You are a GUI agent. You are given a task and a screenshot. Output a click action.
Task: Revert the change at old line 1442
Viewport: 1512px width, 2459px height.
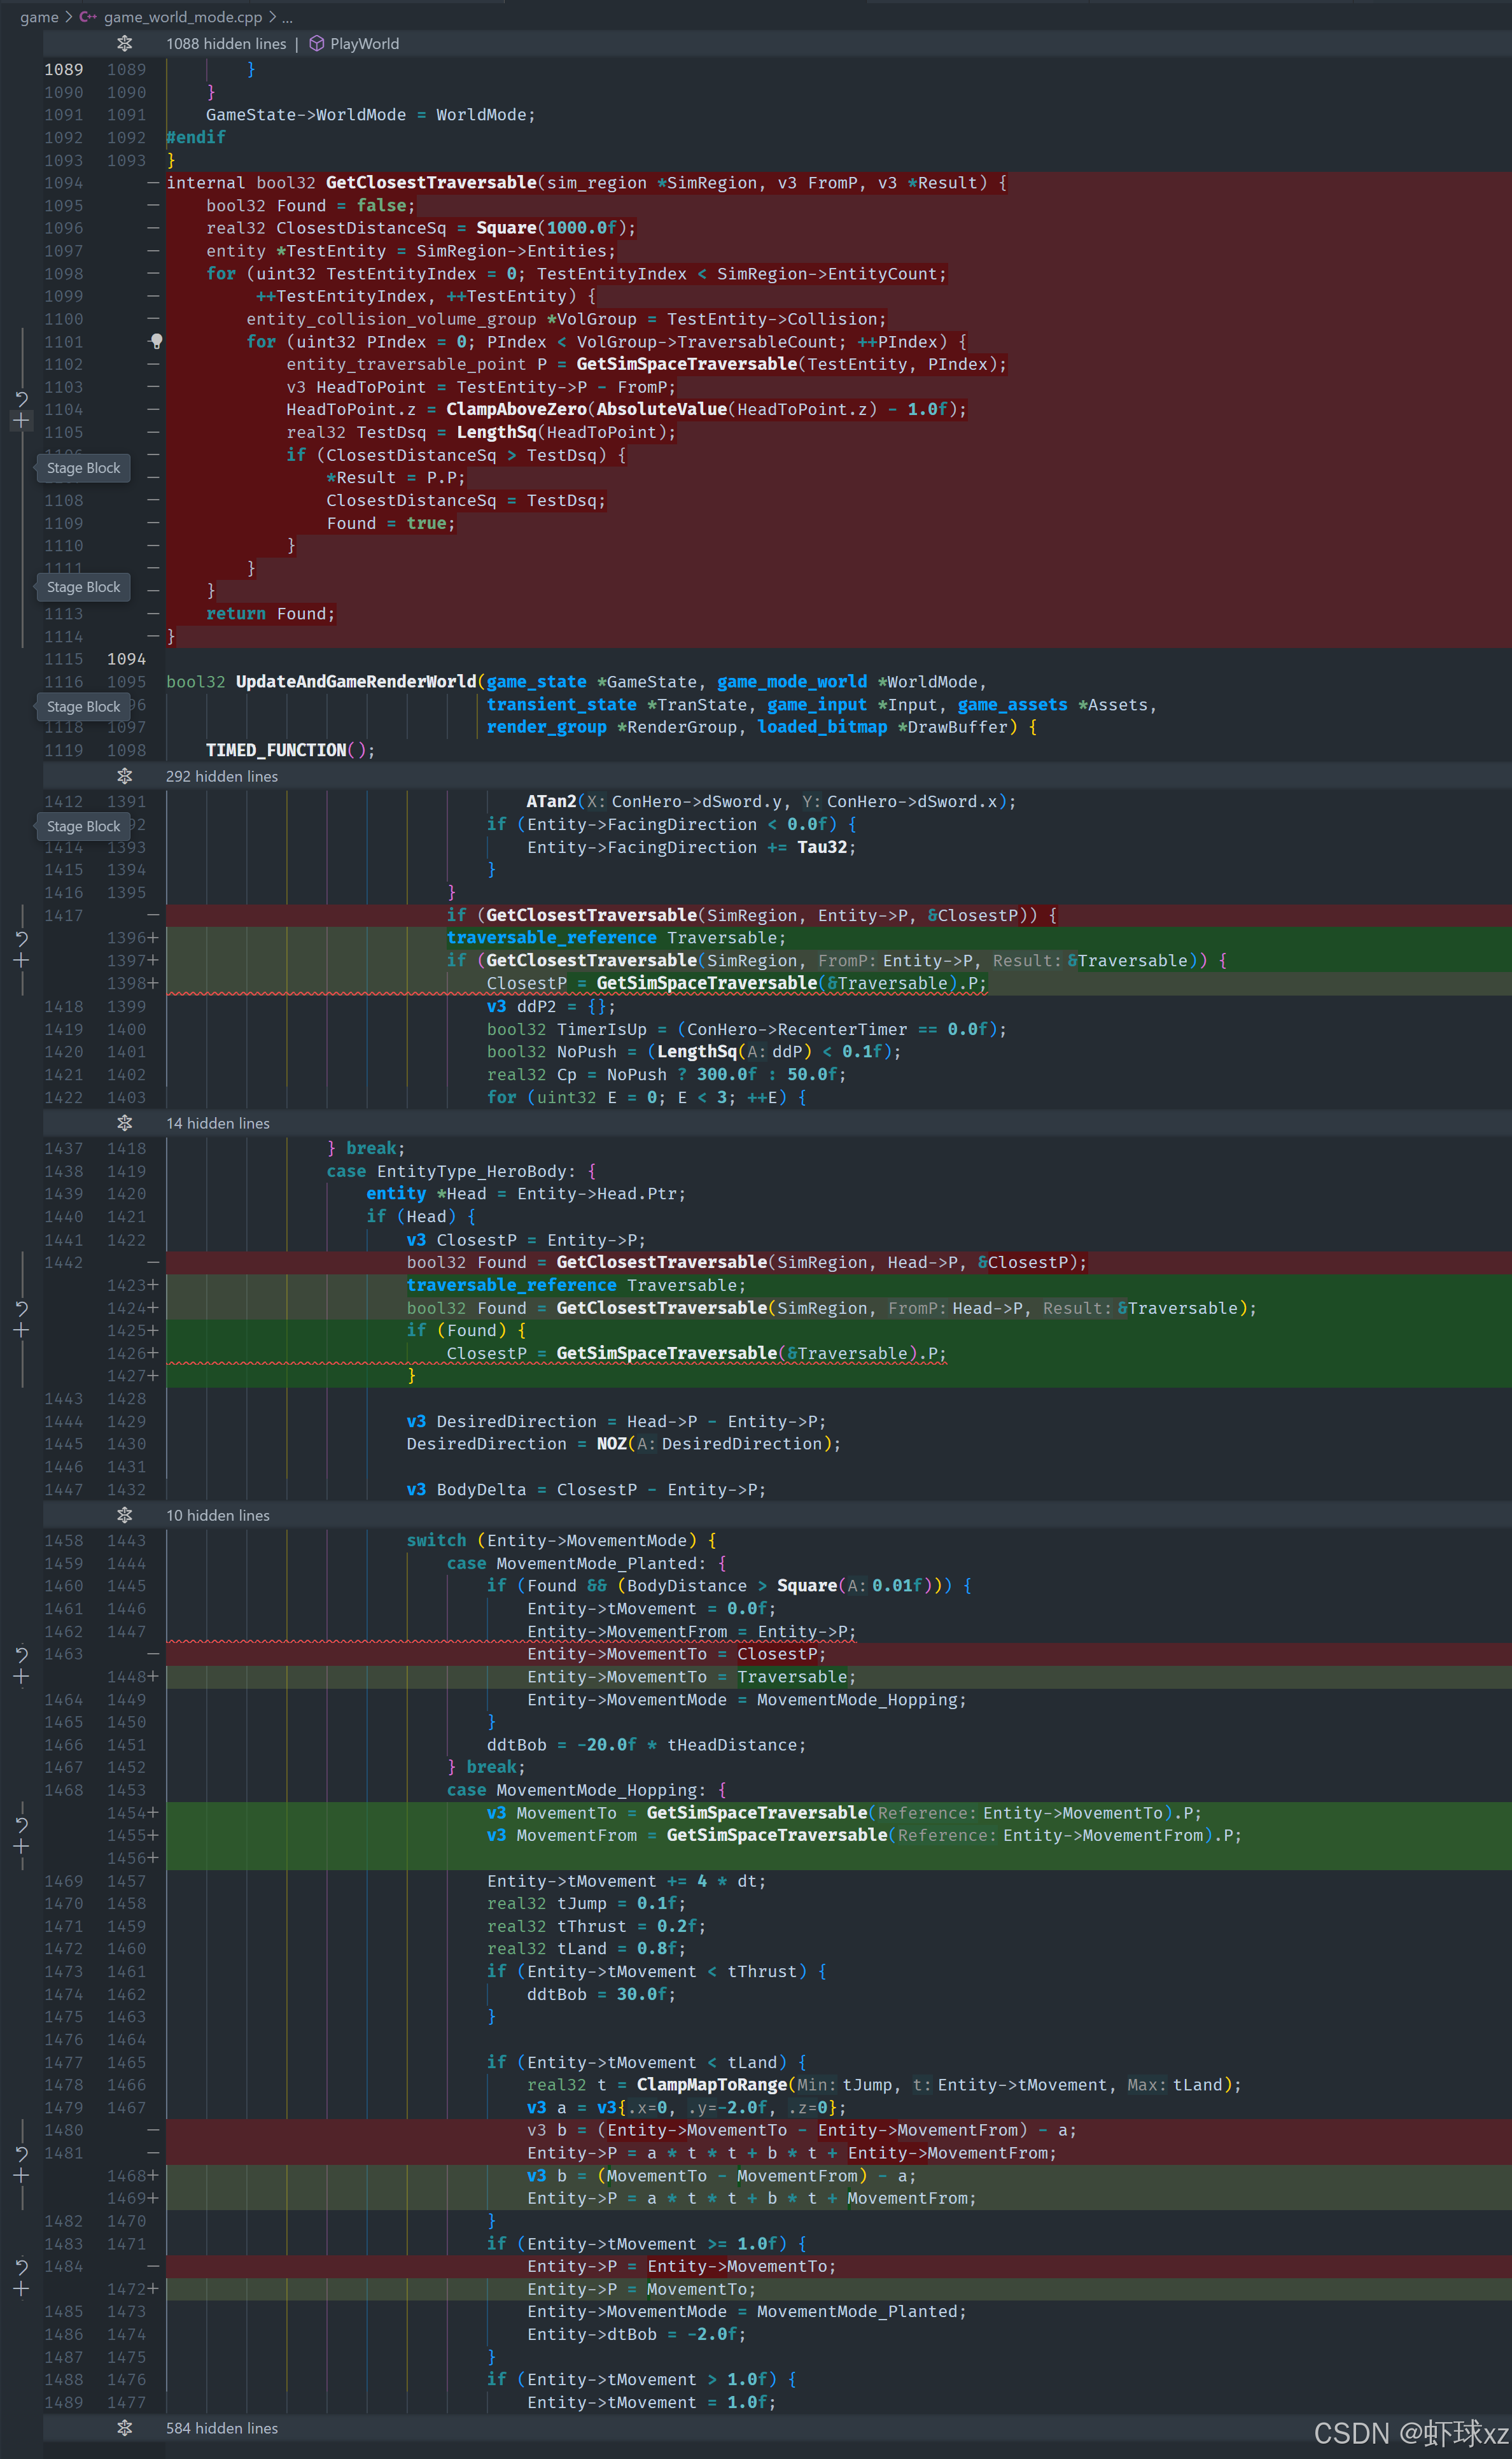click(x=21, y=1308)
